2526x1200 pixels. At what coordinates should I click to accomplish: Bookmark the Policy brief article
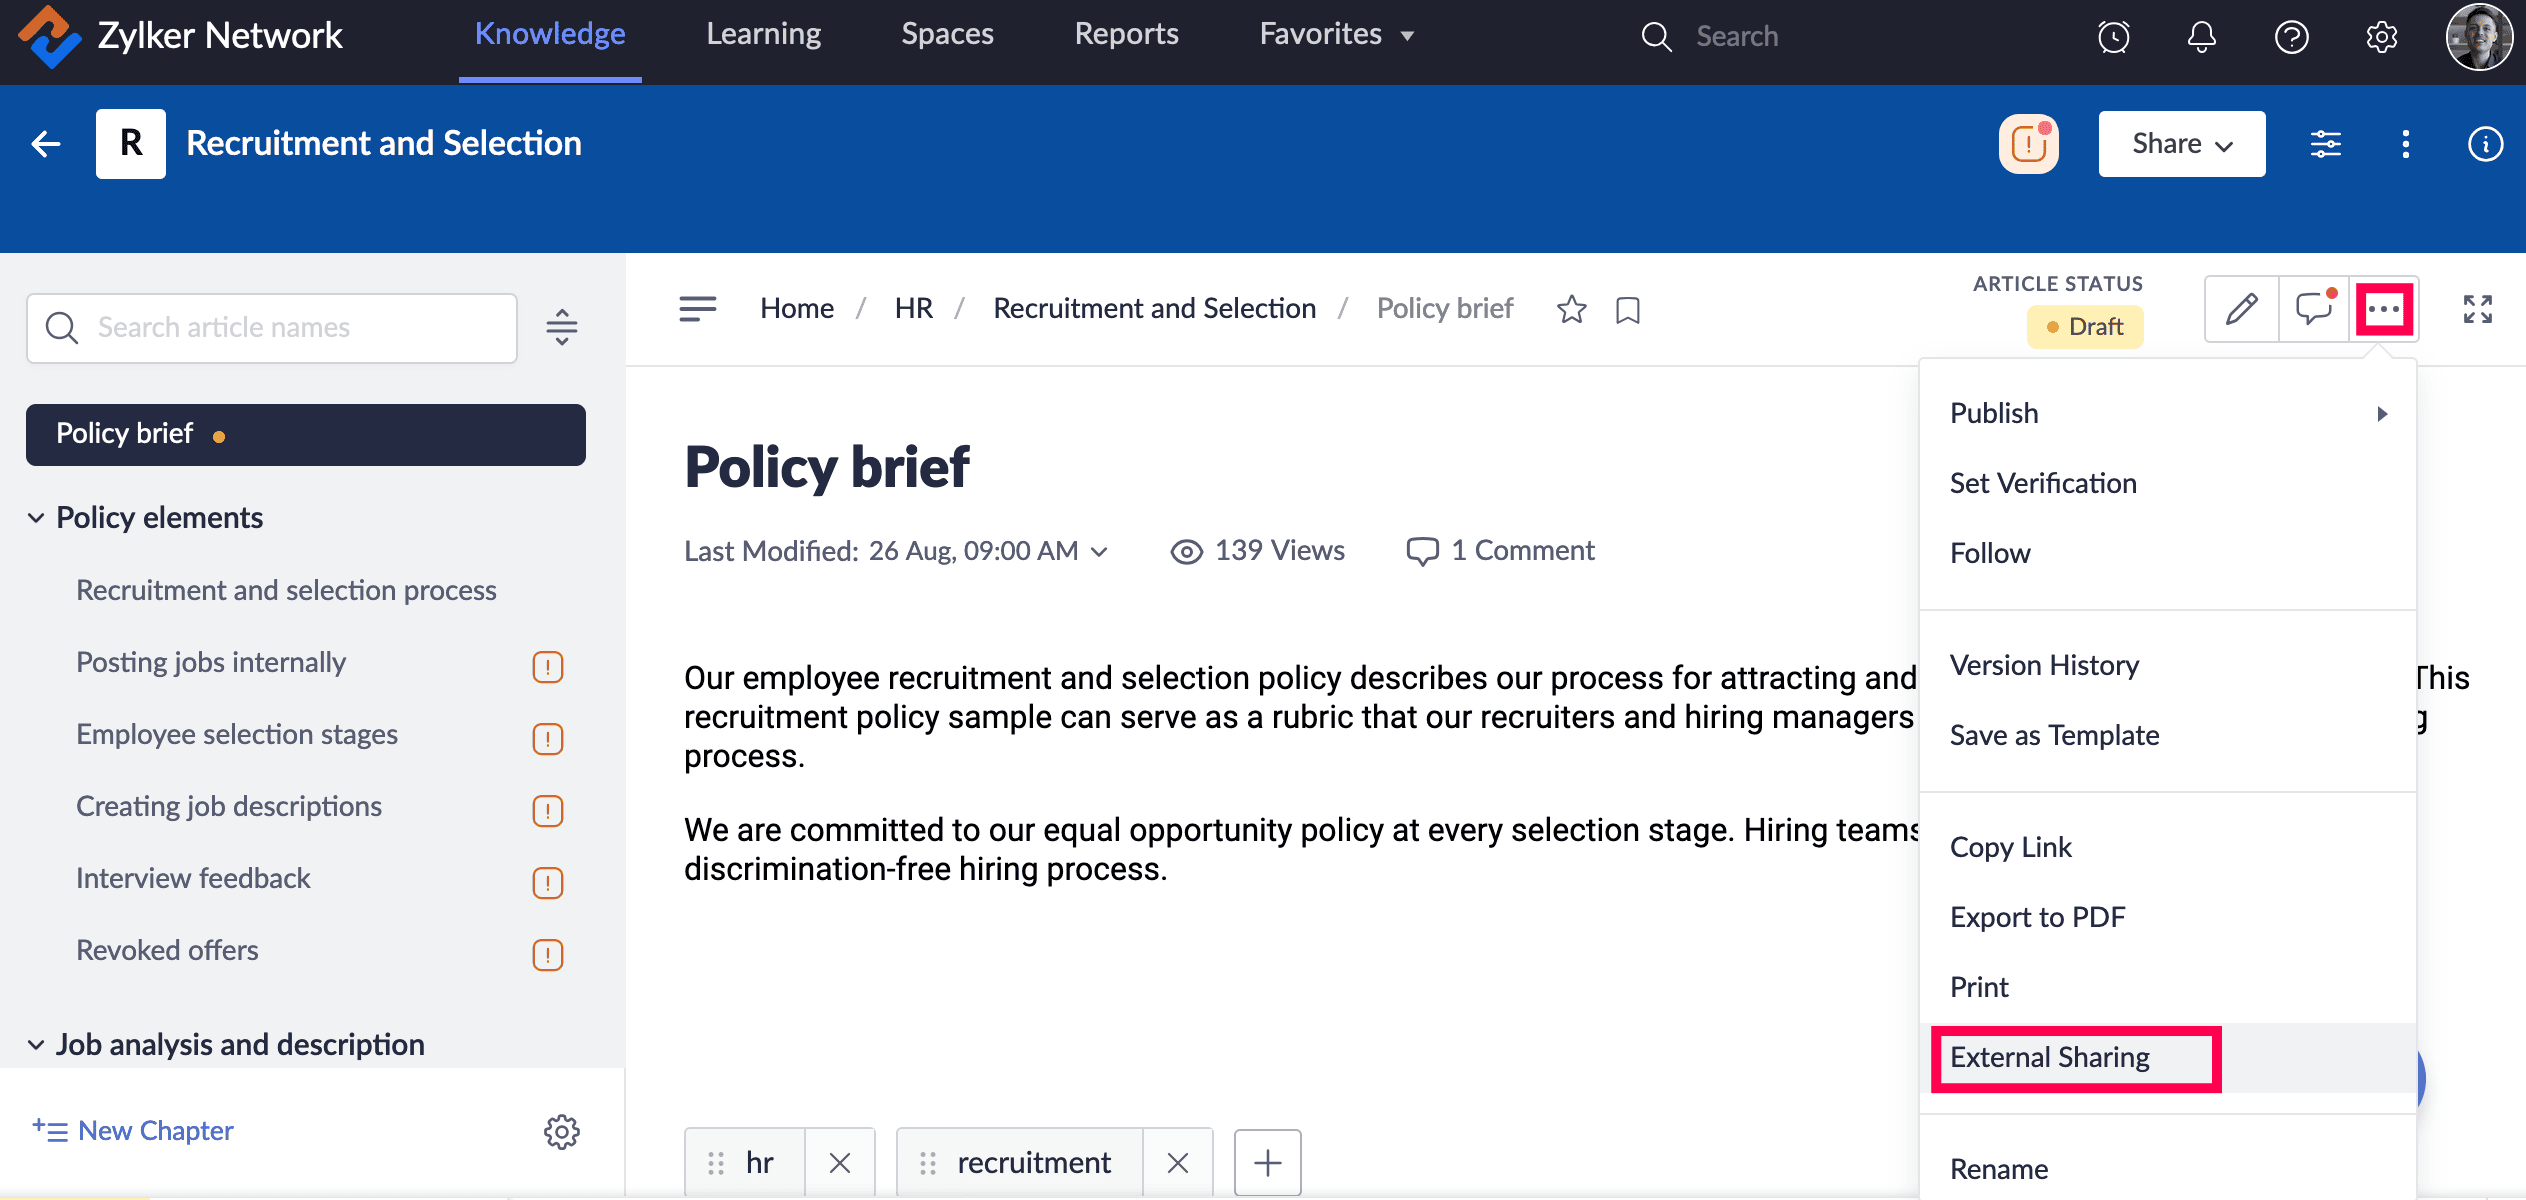(1627, 310)
